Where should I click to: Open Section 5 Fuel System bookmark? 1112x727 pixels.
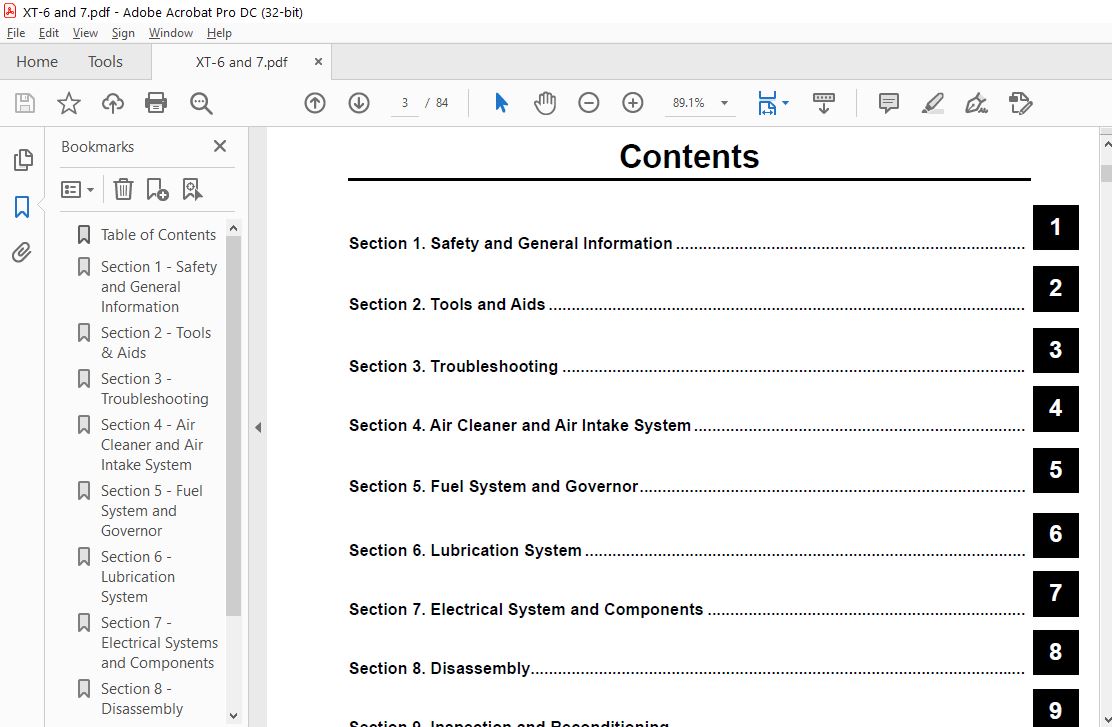152,511
